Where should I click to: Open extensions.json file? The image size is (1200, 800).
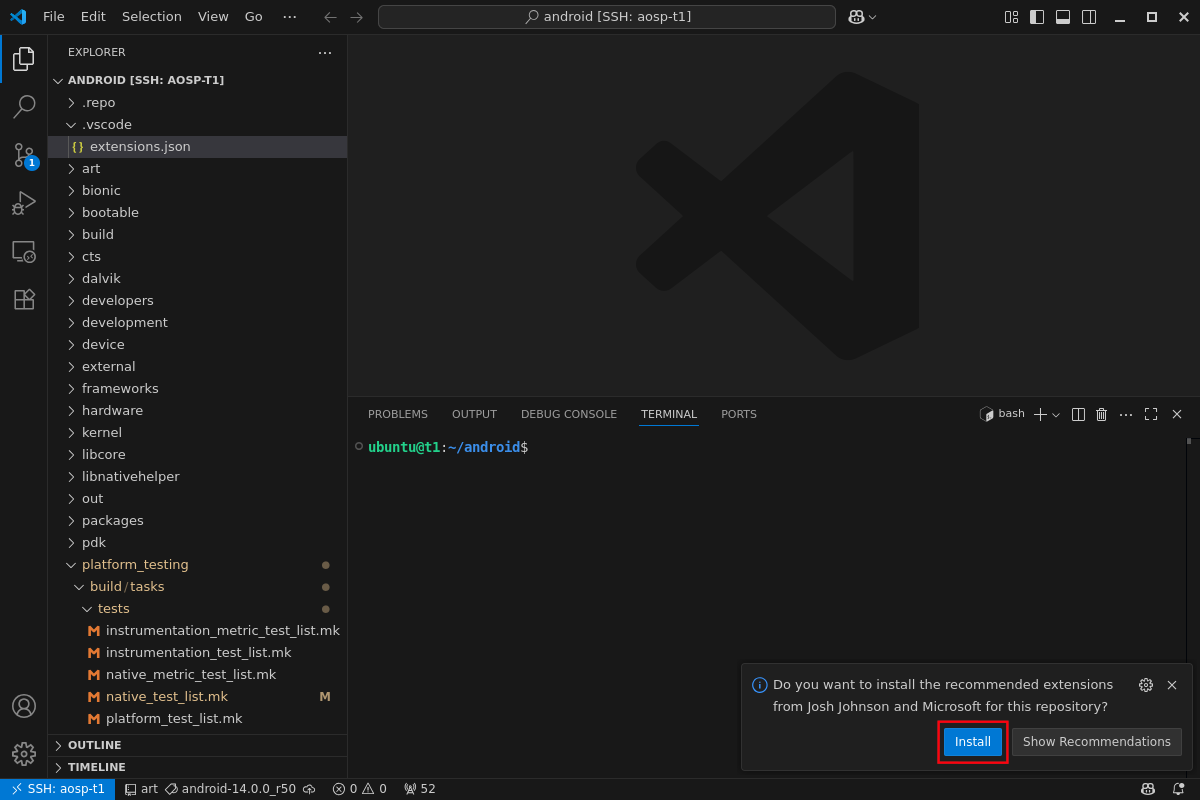(x=197, y=147)
